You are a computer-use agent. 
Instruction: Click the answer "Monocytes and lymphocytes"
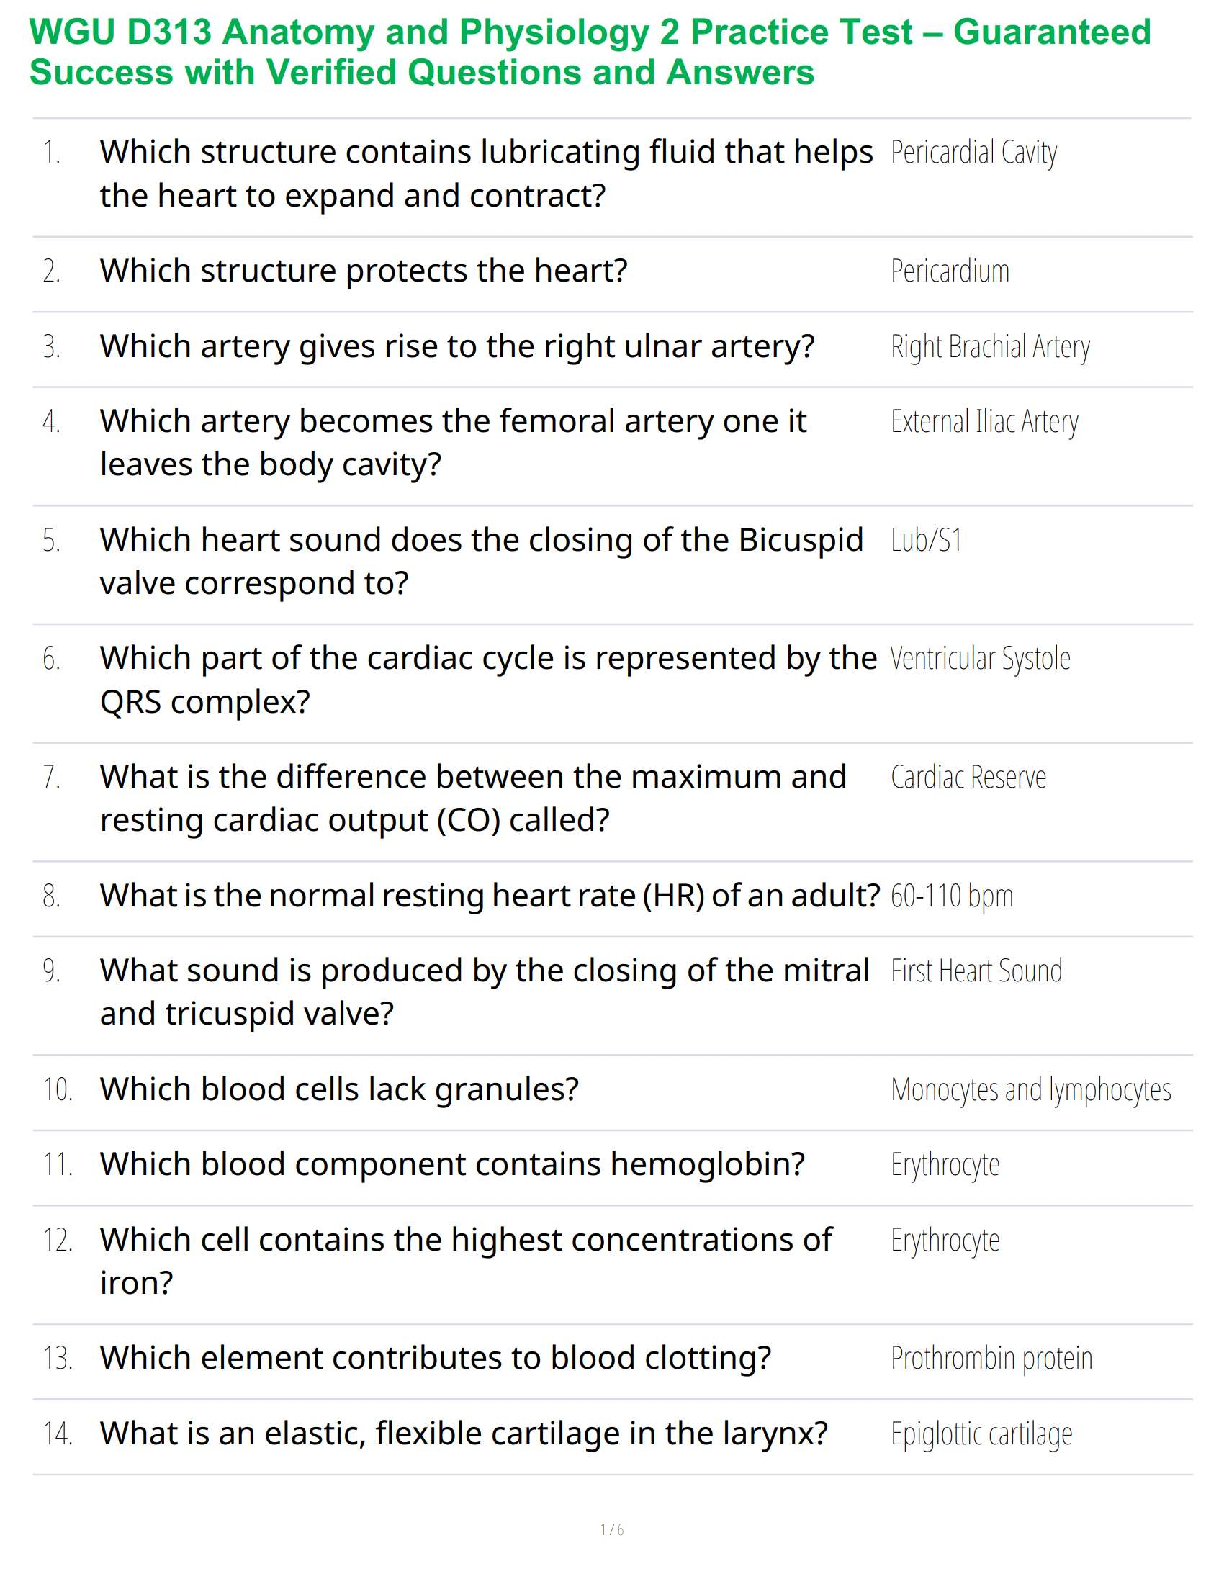(x=1030, y=1090)
